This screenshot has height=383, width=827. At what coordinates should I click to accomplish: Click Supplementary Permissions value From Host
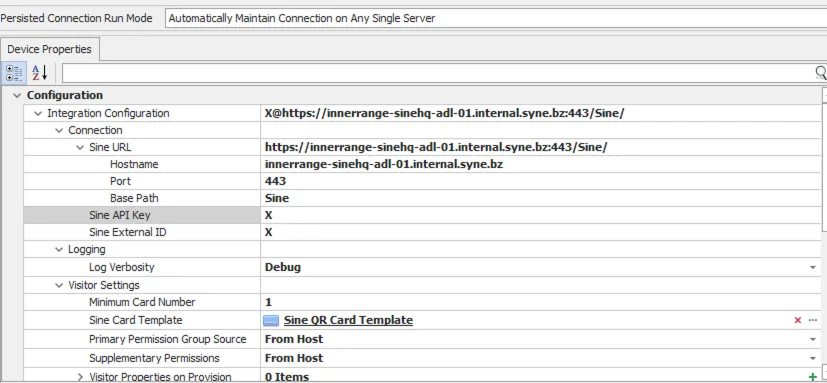pyautogui.click(x=294, y=359)
